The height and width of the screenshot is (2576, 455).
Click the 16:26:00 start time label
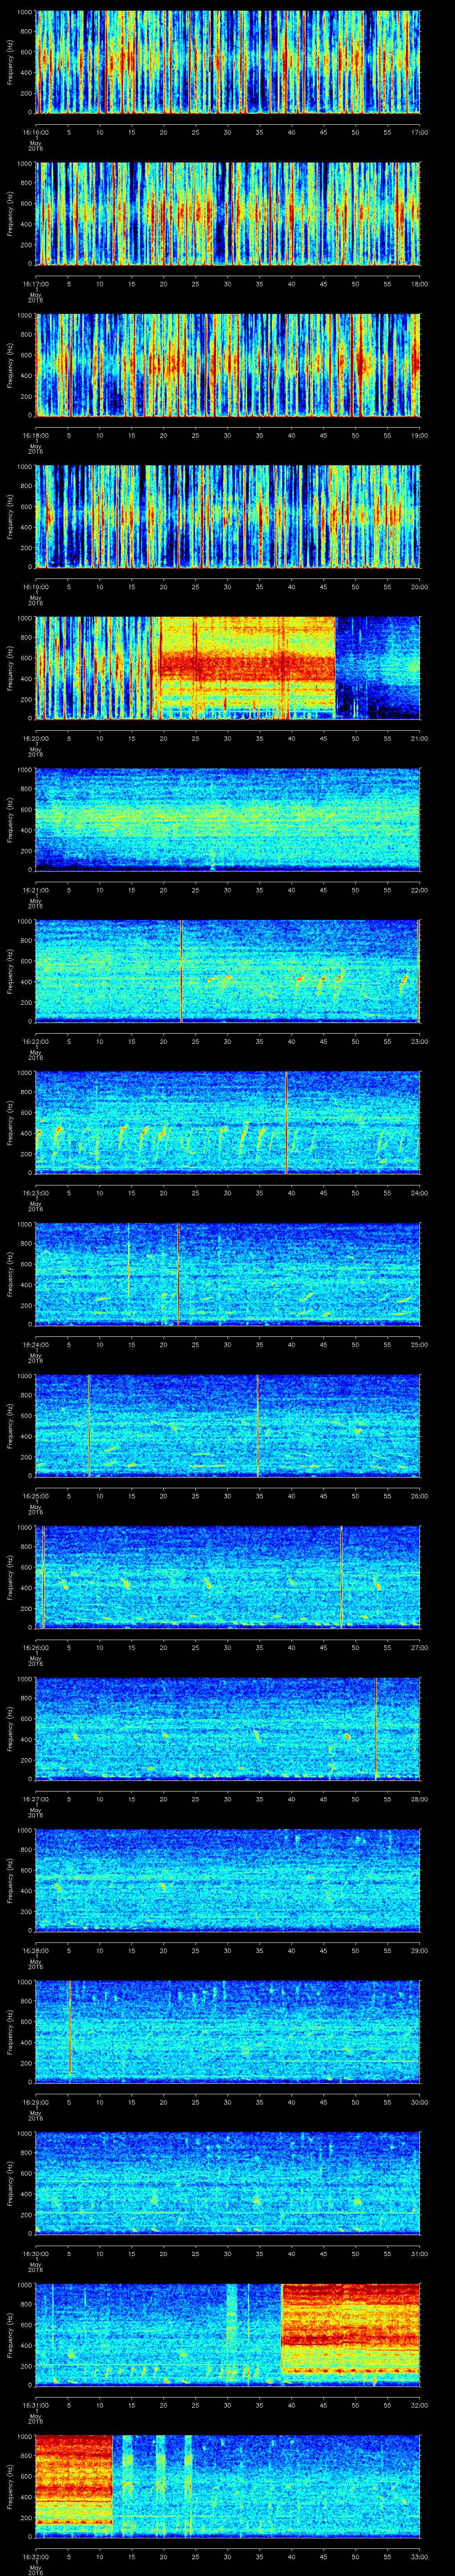(35, 1647)
